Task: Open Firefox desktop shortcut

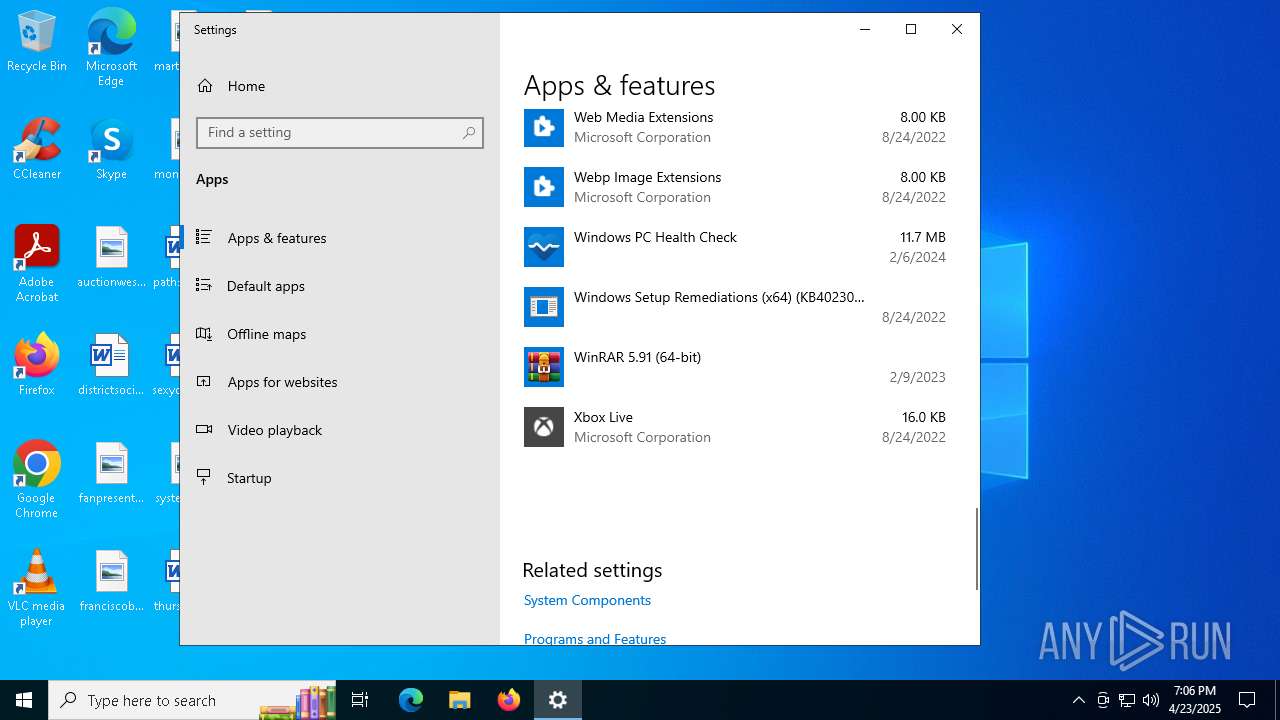Action: pyautogui.click(x=37, y=364)
